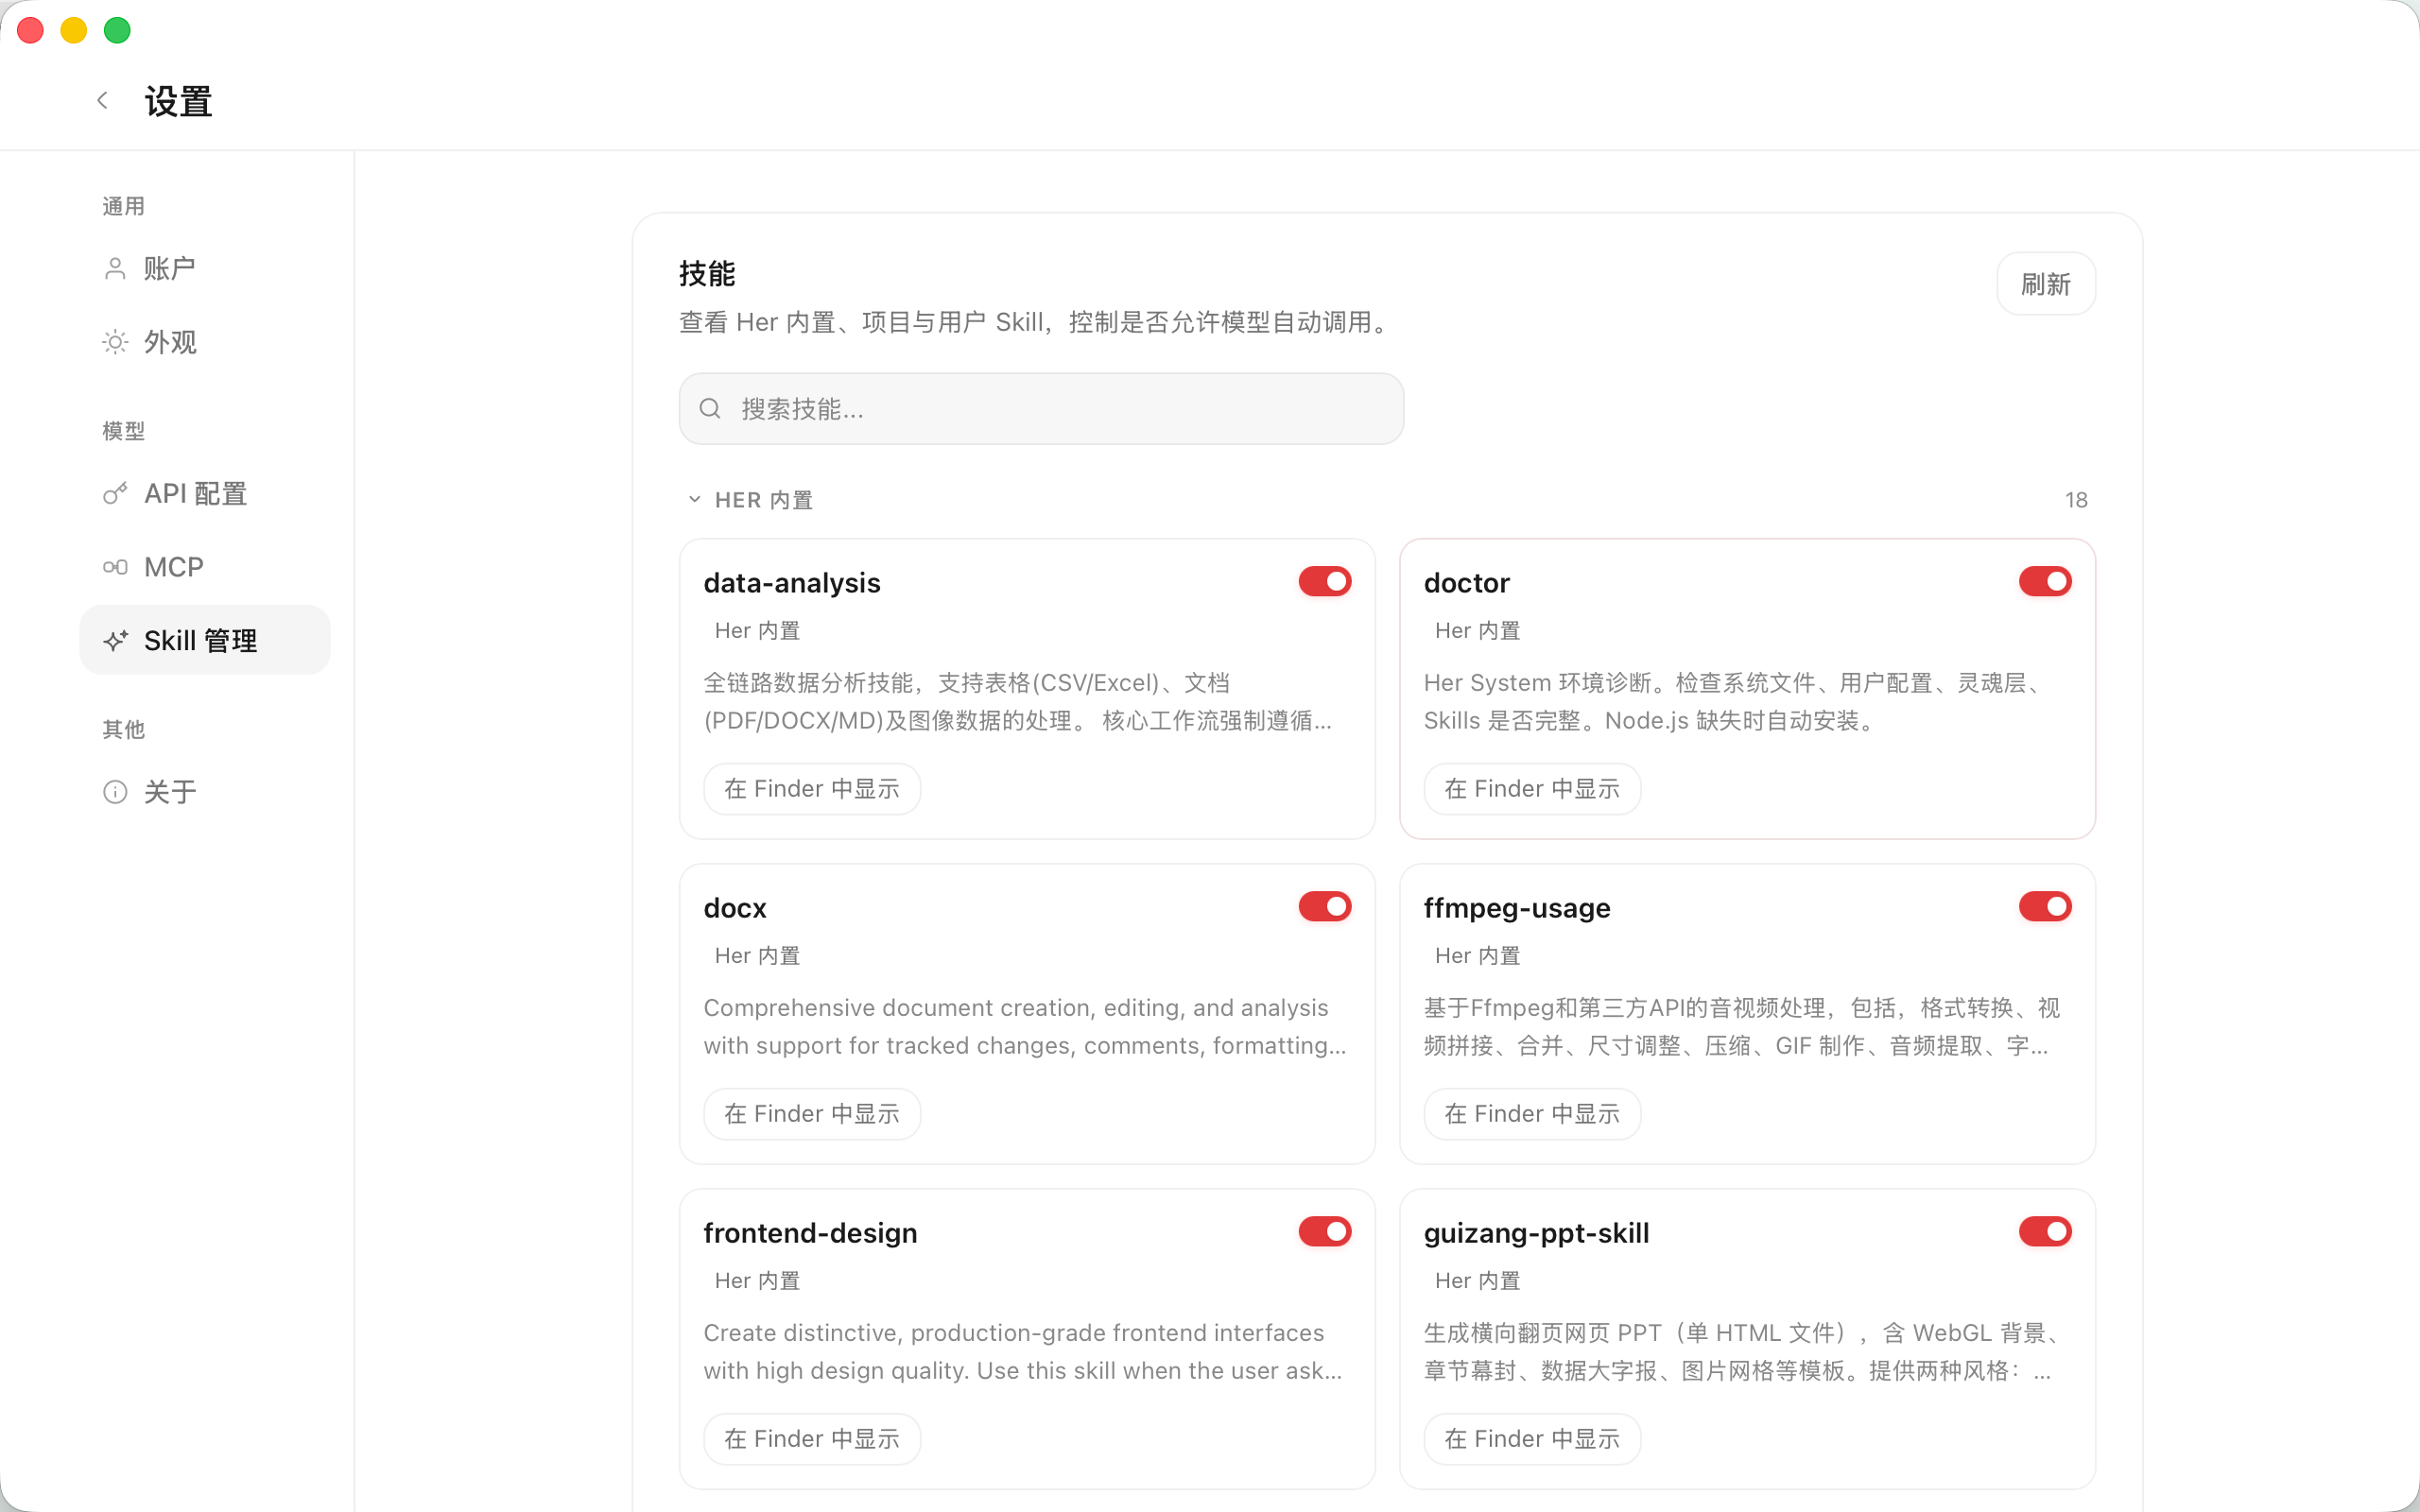Click the data-analysis skill title
Image resolution: width=2420 pixels, height=1512 pixels.
(792, 583)
